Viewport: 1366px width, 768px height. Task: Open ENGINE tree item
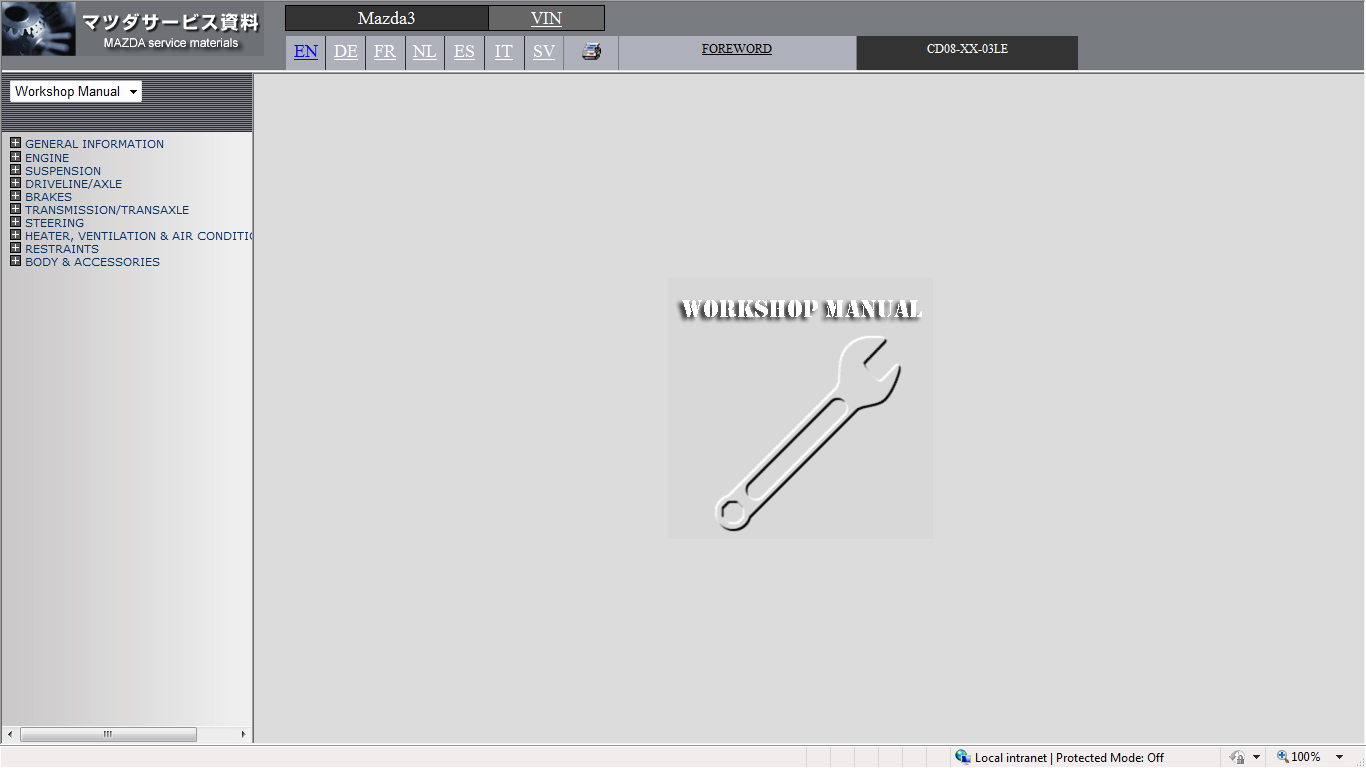pyautogui.click(x=47, y=158)
